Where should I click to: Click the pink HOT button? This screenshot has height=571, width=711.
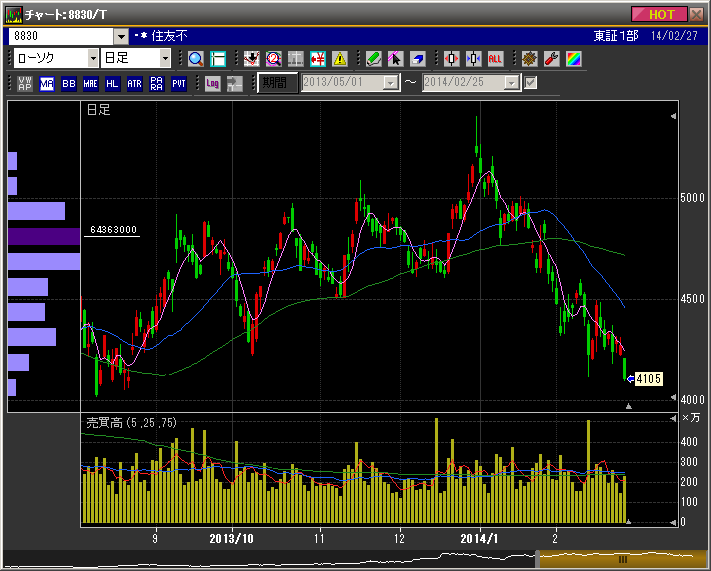(661, 14)
